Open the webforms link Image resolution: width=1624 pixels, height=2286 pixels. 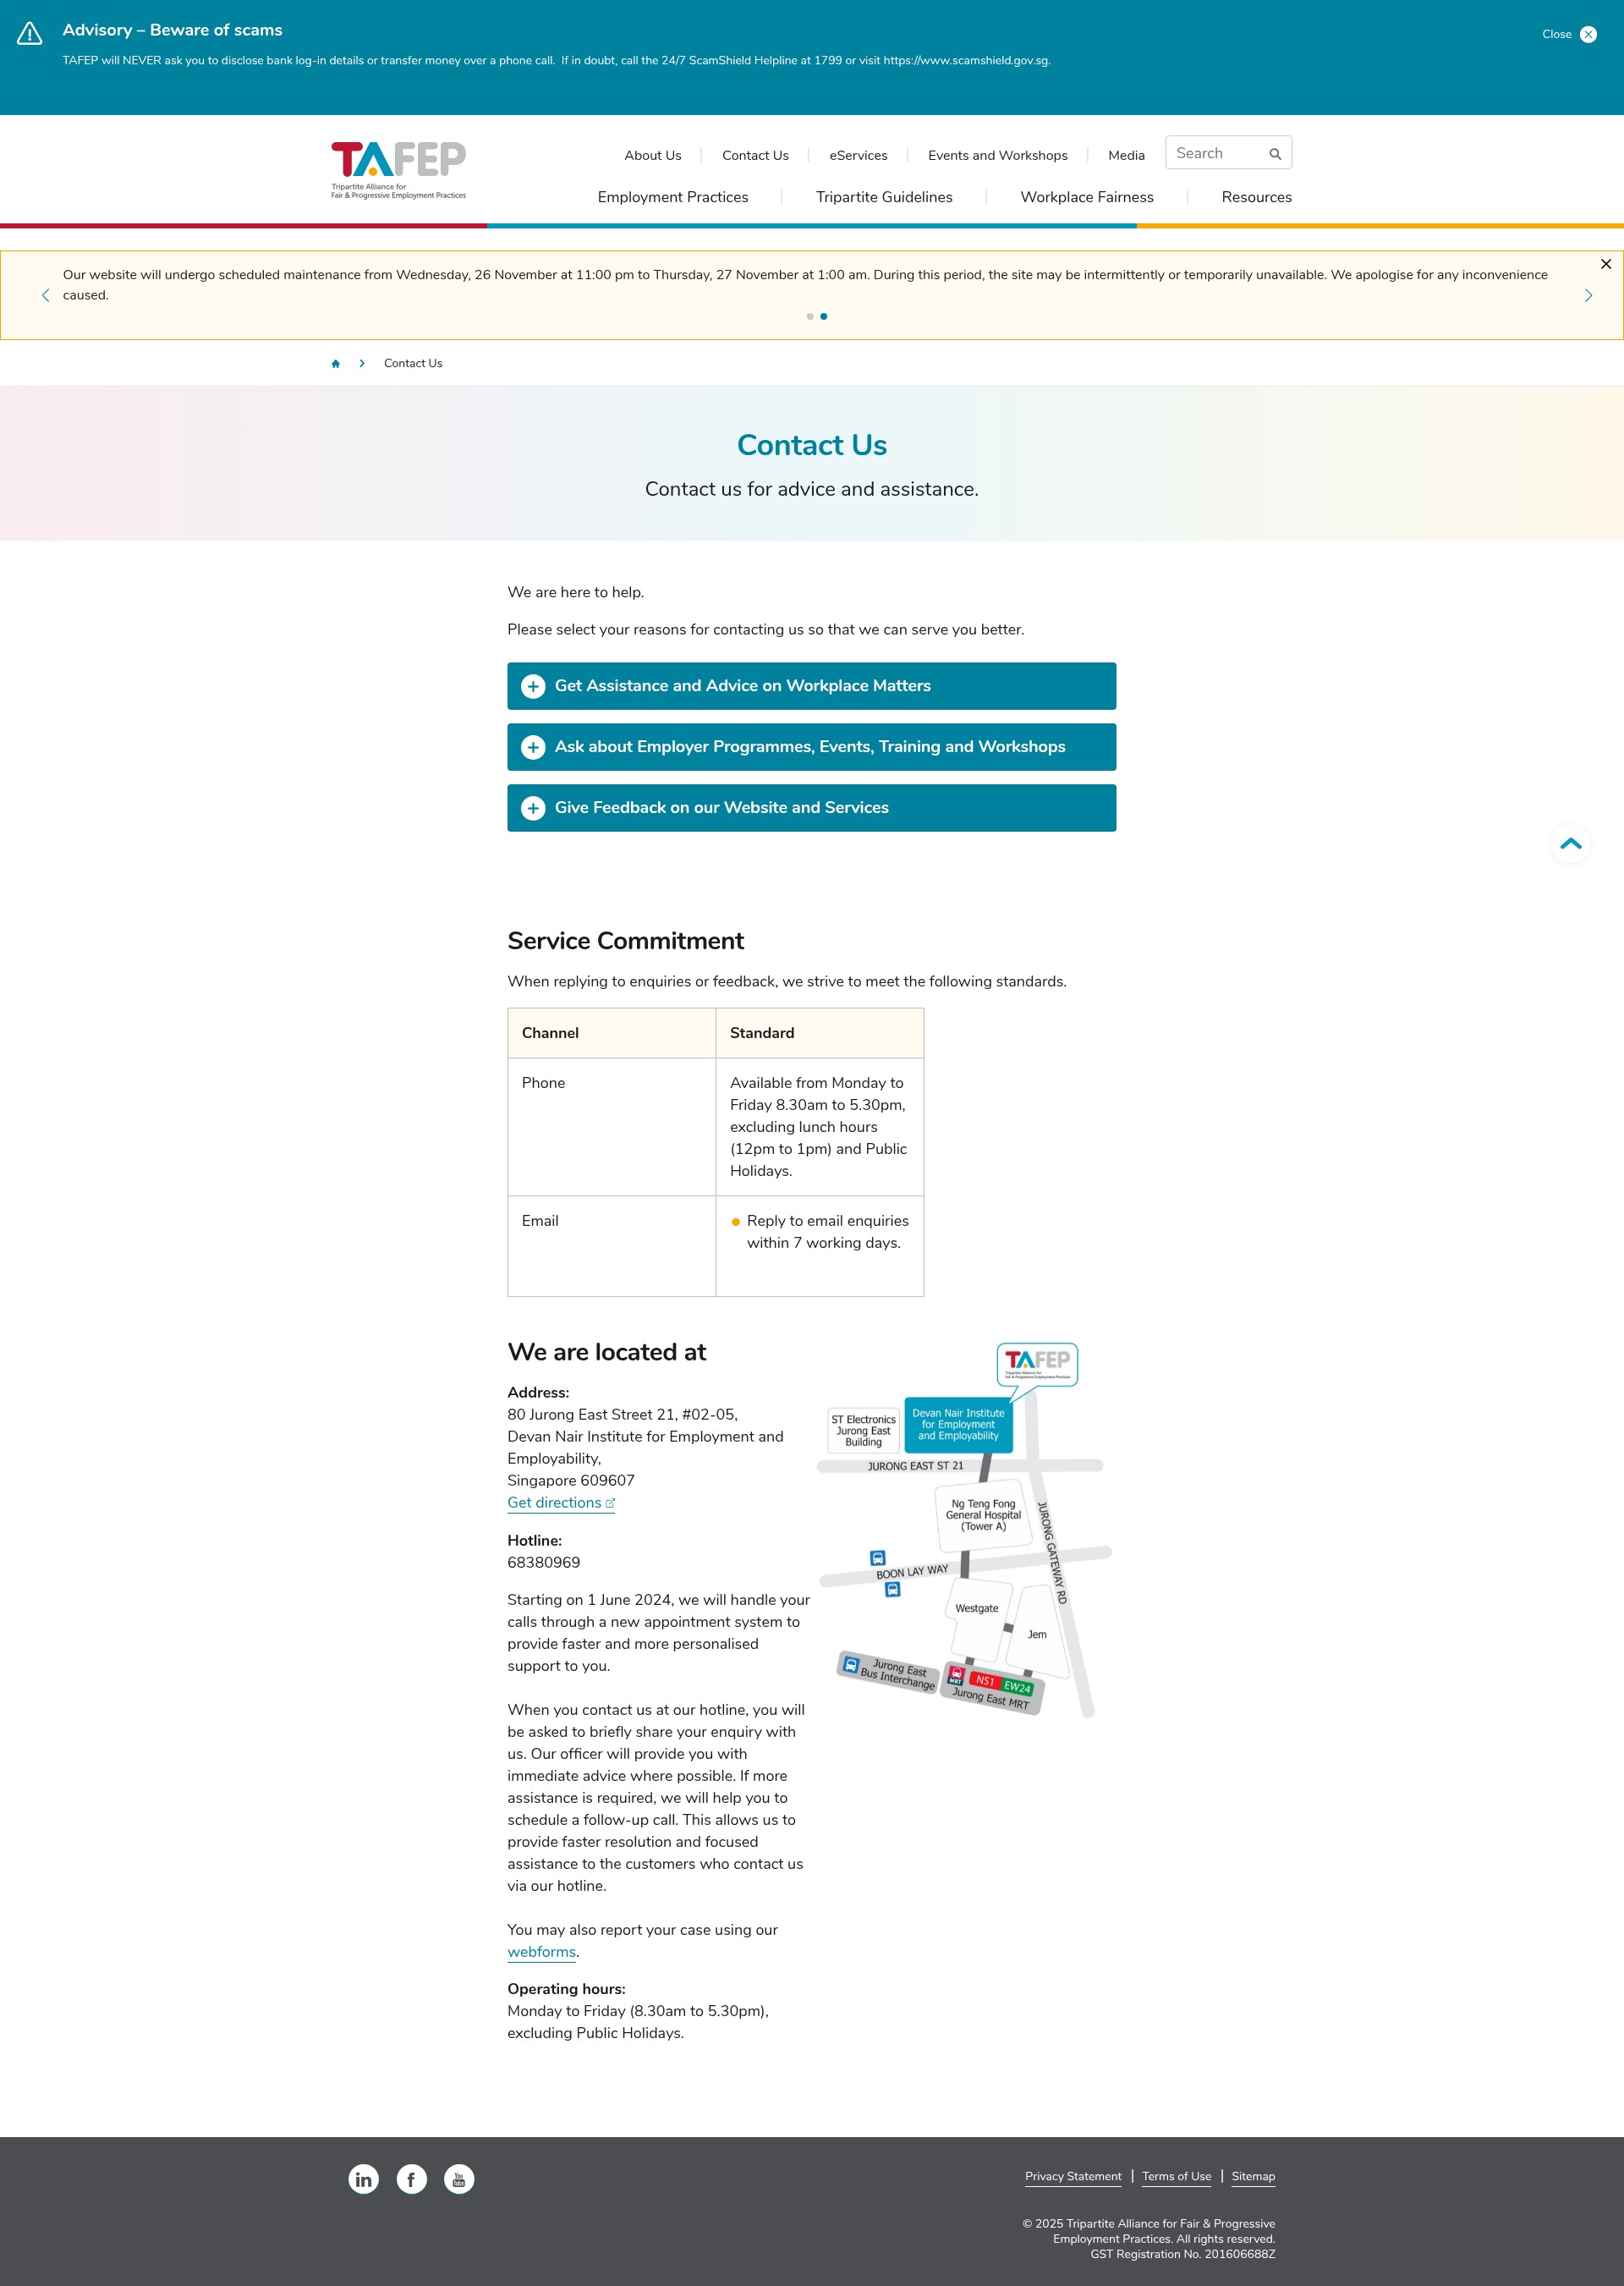tap(541, 1952)
